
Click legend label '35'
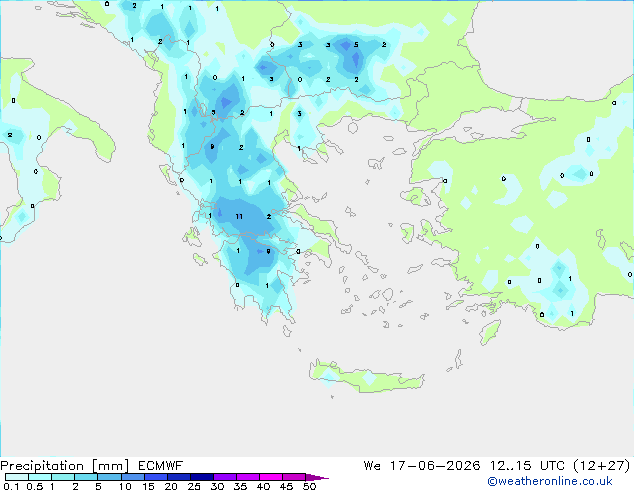(x=240, y=486)
